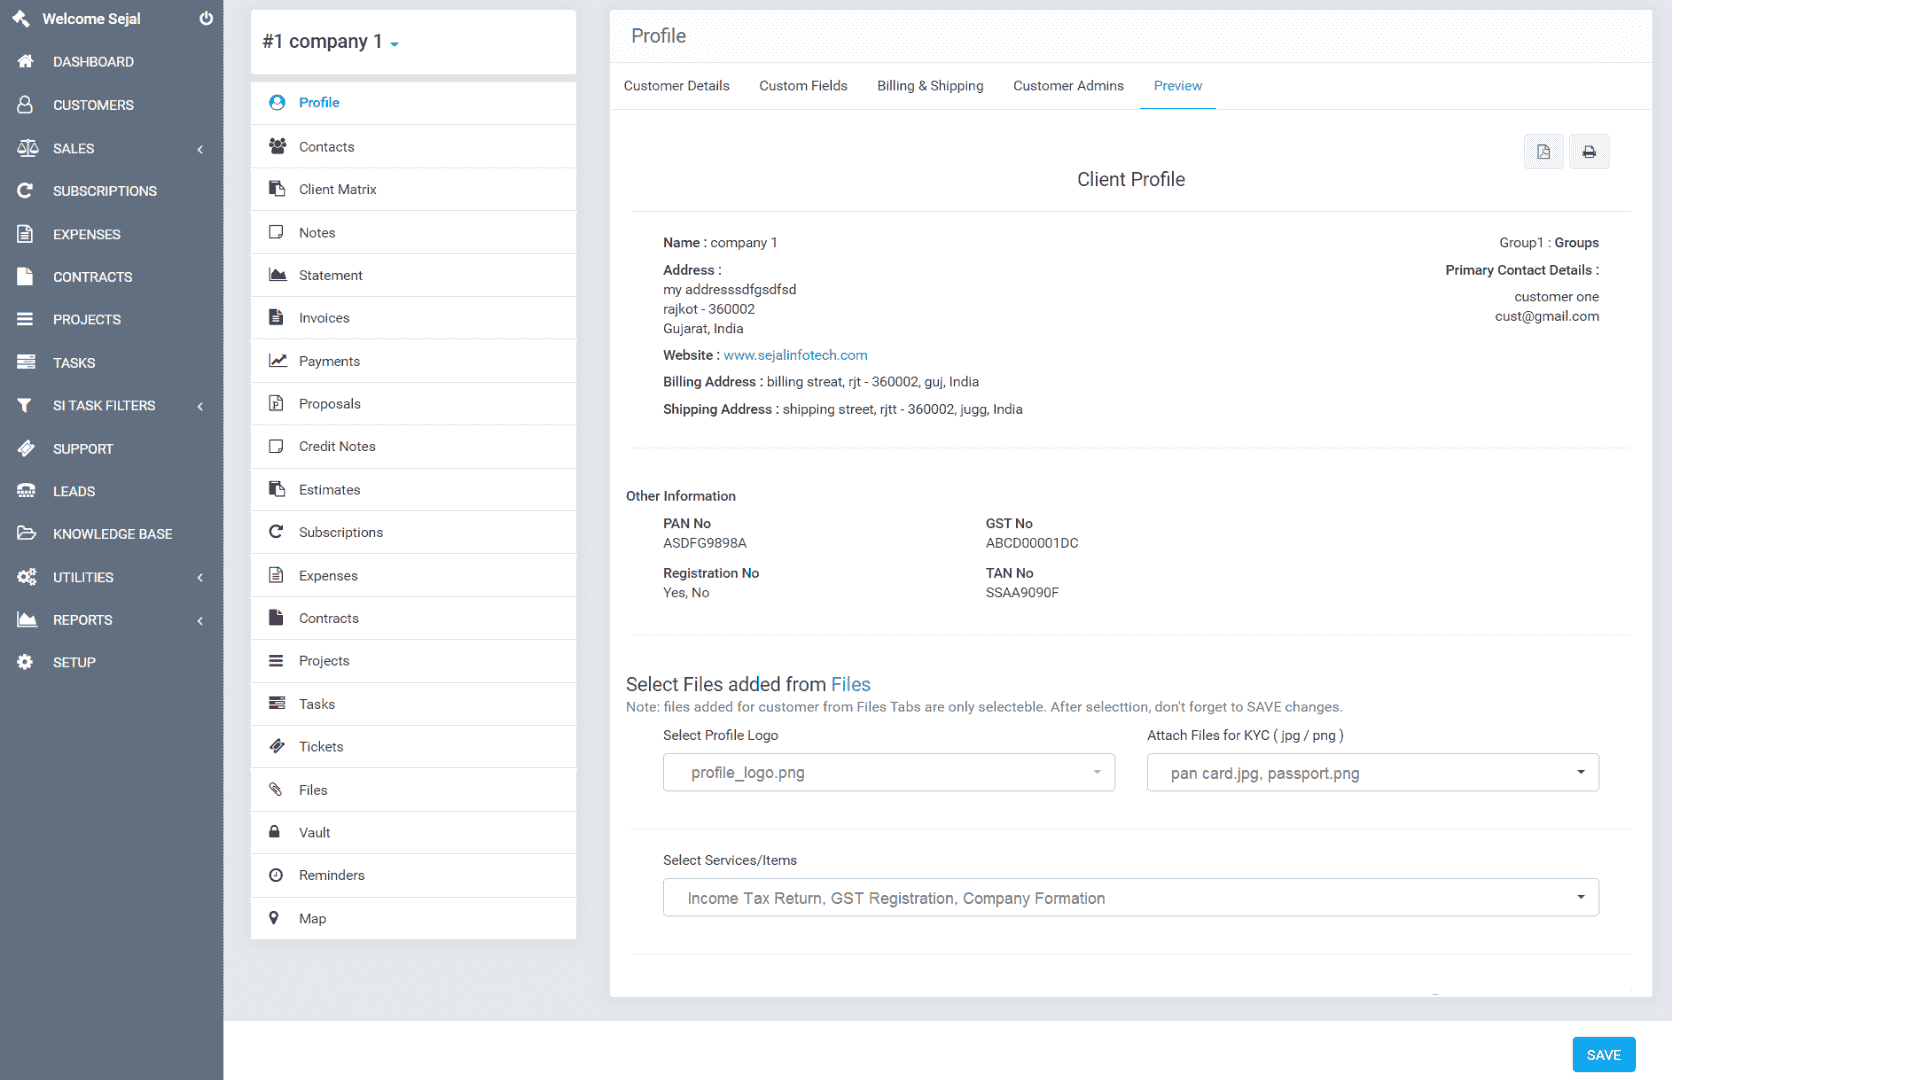Open the Vault section

tap(314, 832)
